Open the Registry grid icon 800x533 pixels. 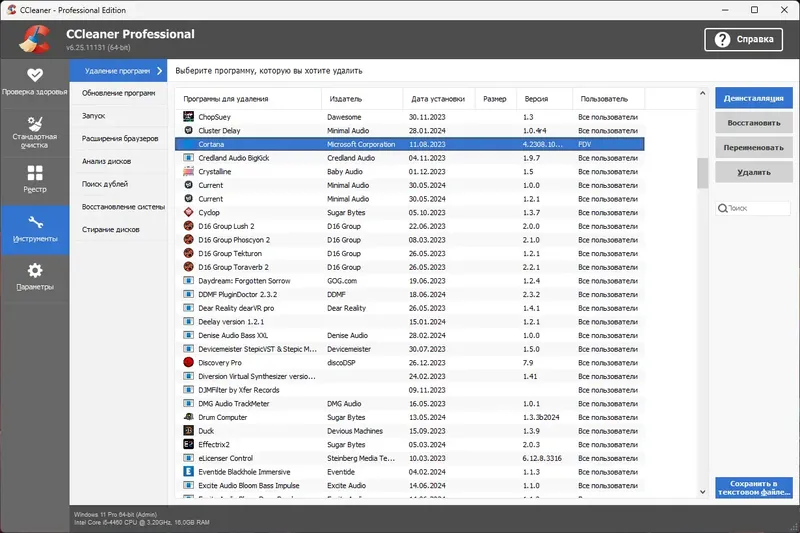pyautogui.click(x=34, y=174)
